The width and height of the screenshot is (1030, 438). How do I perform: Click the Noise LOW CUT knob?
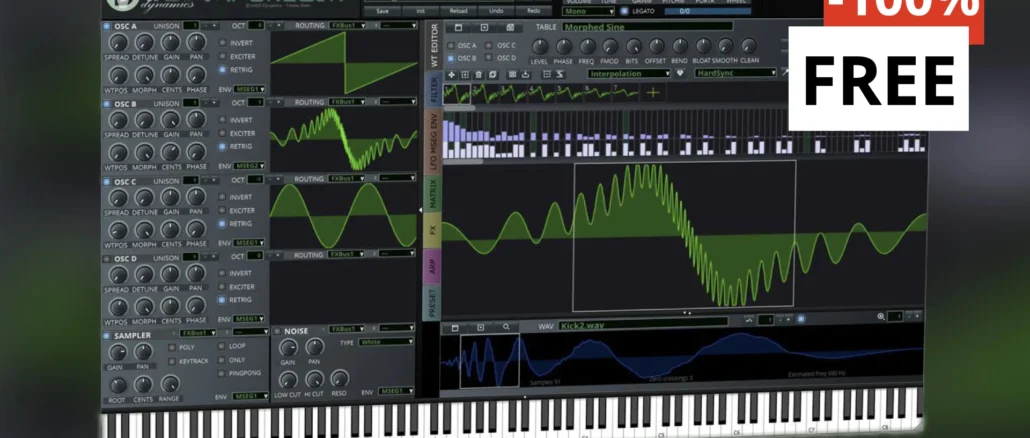tap(288, 380)
